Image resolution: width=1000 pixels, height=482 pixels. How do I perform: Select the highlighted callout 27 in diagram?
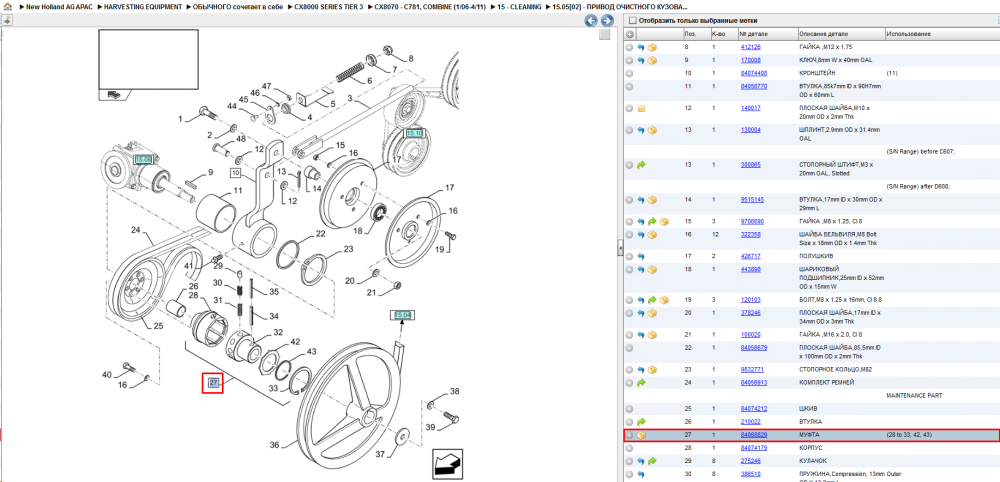tap(213, 383)
